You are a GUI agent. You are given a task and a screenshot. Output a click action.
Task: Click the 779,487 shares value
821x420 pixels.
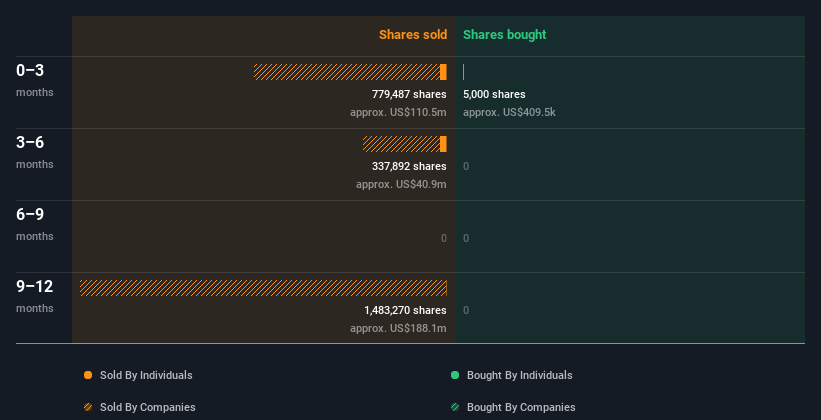click(x=409, y=94)
